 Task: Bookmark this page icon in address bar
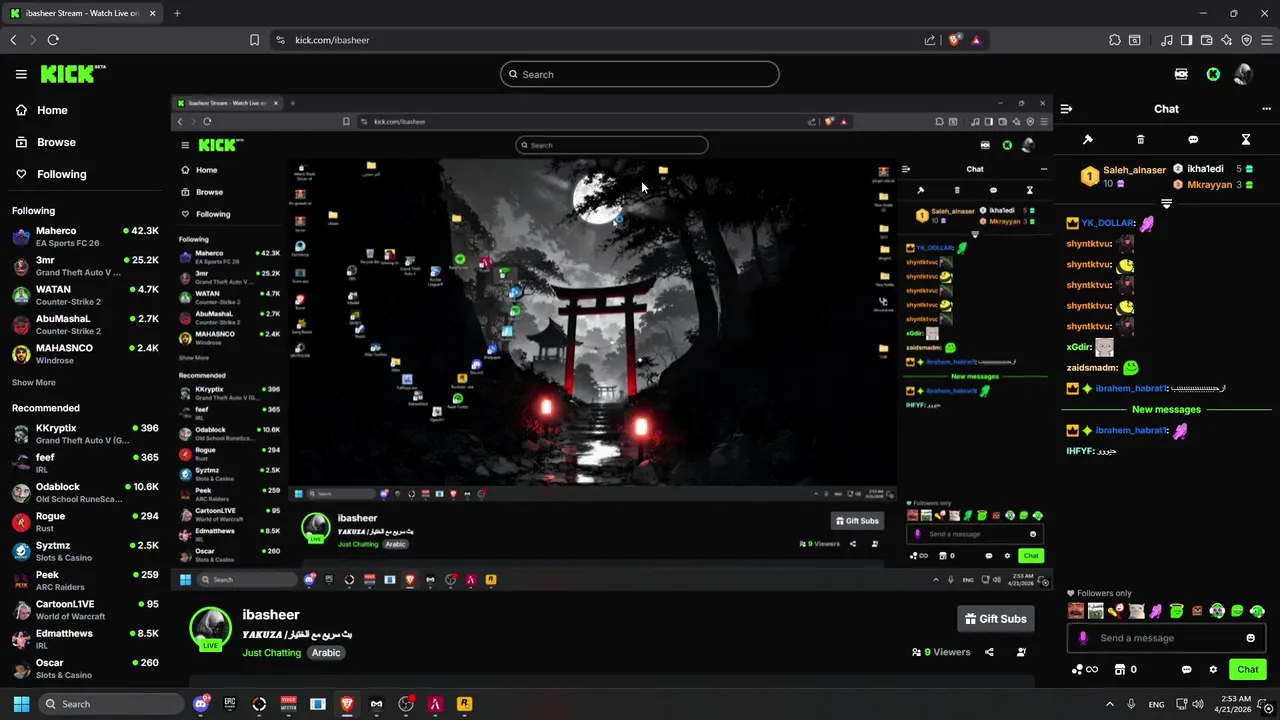pos(254,40)
